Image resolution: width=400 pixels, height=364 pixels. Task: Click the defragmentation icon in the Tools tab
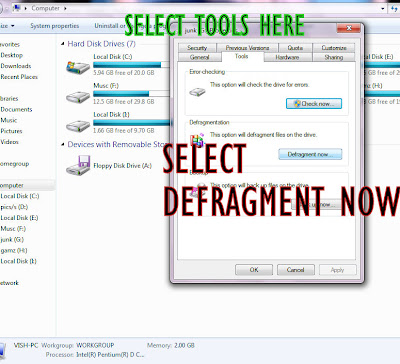(x=197, y=141)
